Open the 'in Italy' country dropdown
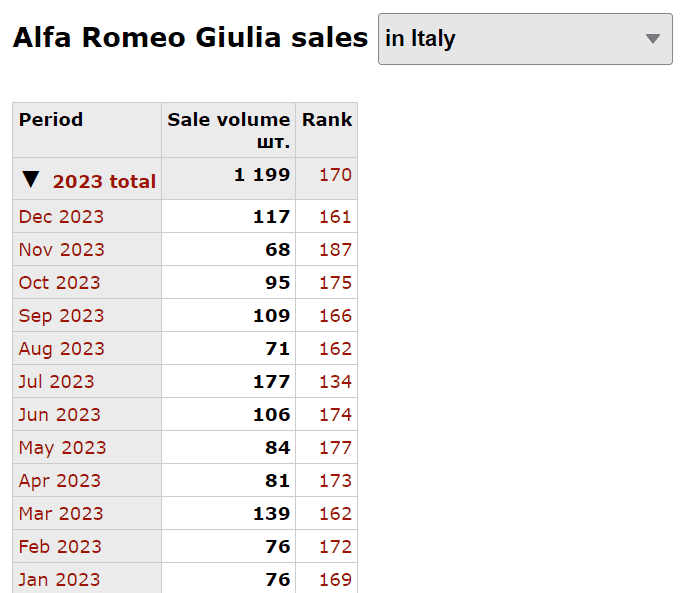The image size is (693, 593). (525, 39)
